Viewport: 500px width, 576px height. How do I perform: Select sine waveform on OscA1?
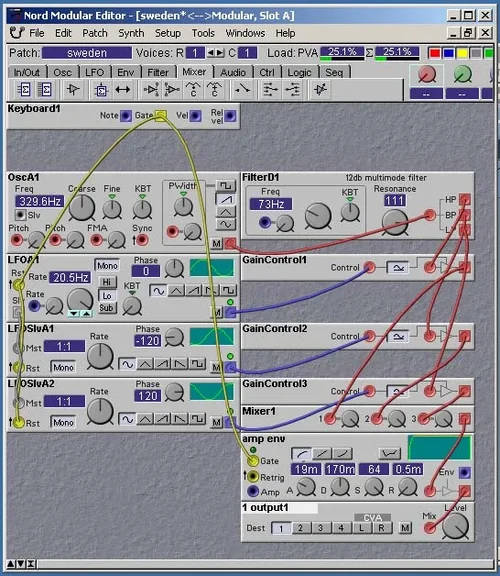click(226, 224)
